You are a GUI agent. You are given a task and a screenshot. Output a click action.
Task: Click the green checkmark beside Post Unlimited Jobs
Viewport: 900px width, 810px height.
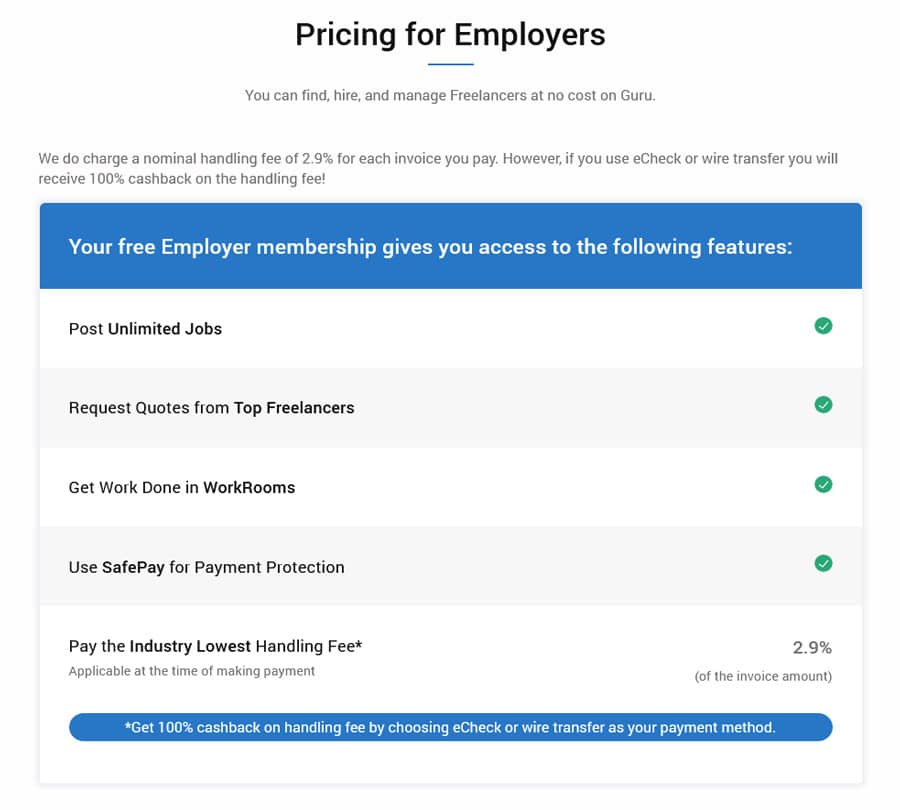click(823, 325)
